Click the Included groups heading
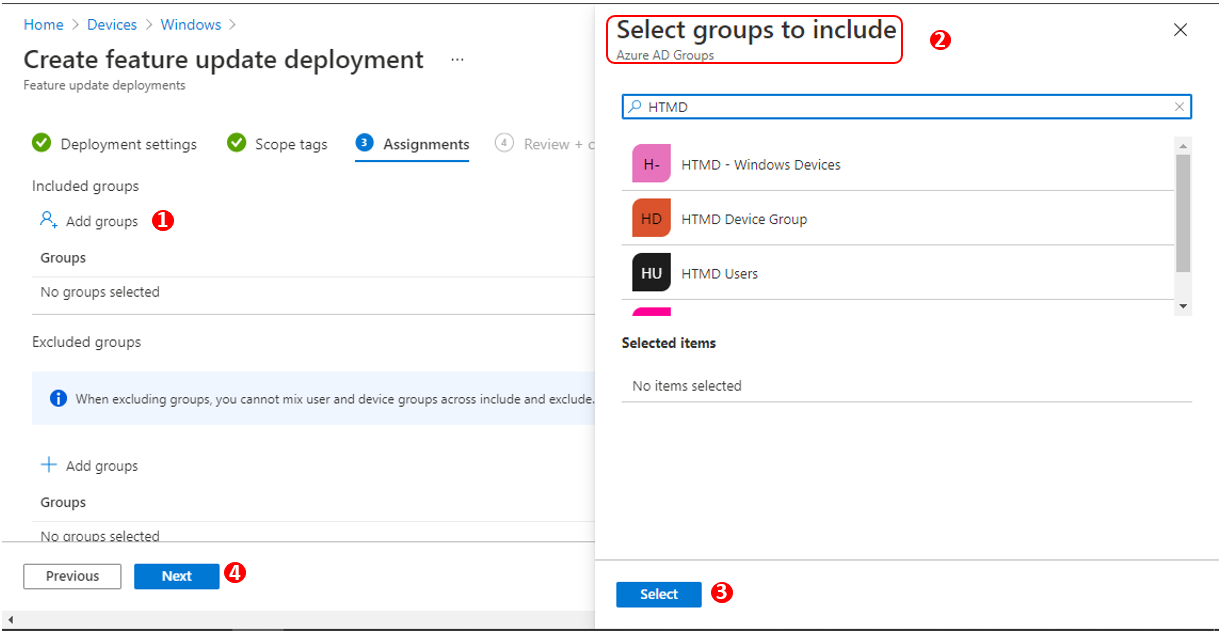Viewport: 1221px width, 633px height. pos(85,186)
